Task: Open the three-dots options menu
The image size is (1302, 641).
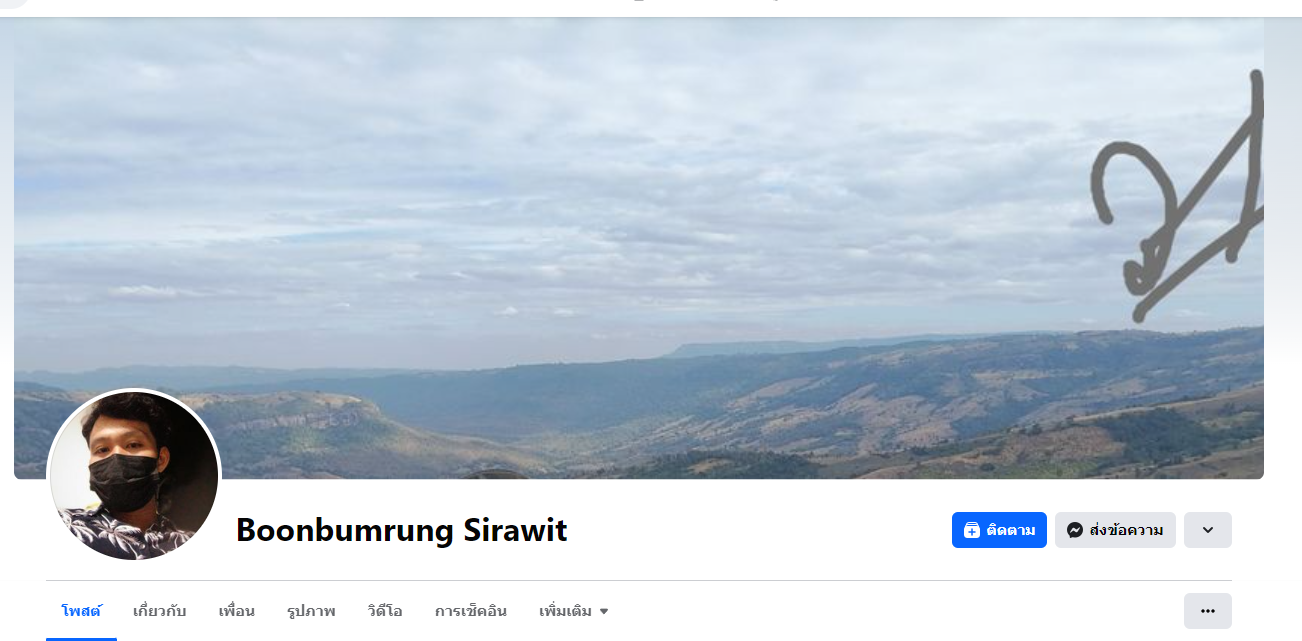Action: 1208,611
